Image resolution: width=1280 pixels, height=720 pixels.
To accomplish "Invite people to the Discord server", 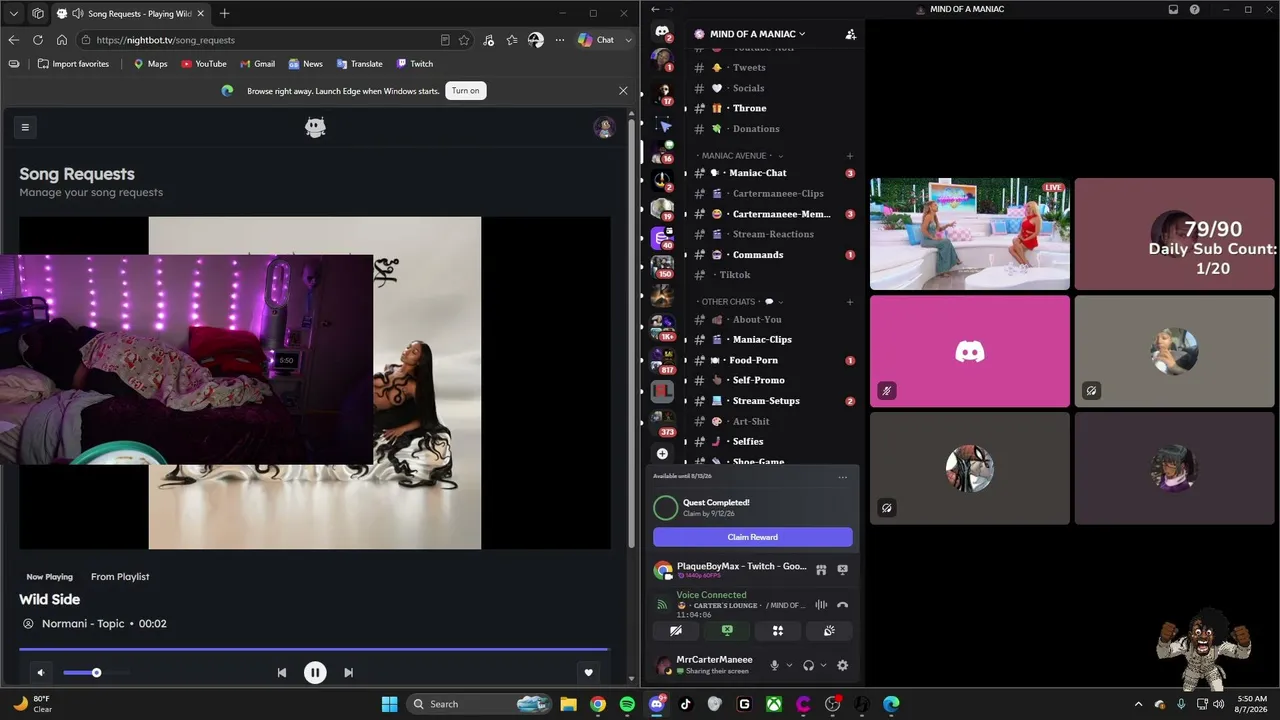I will [850, 34].
